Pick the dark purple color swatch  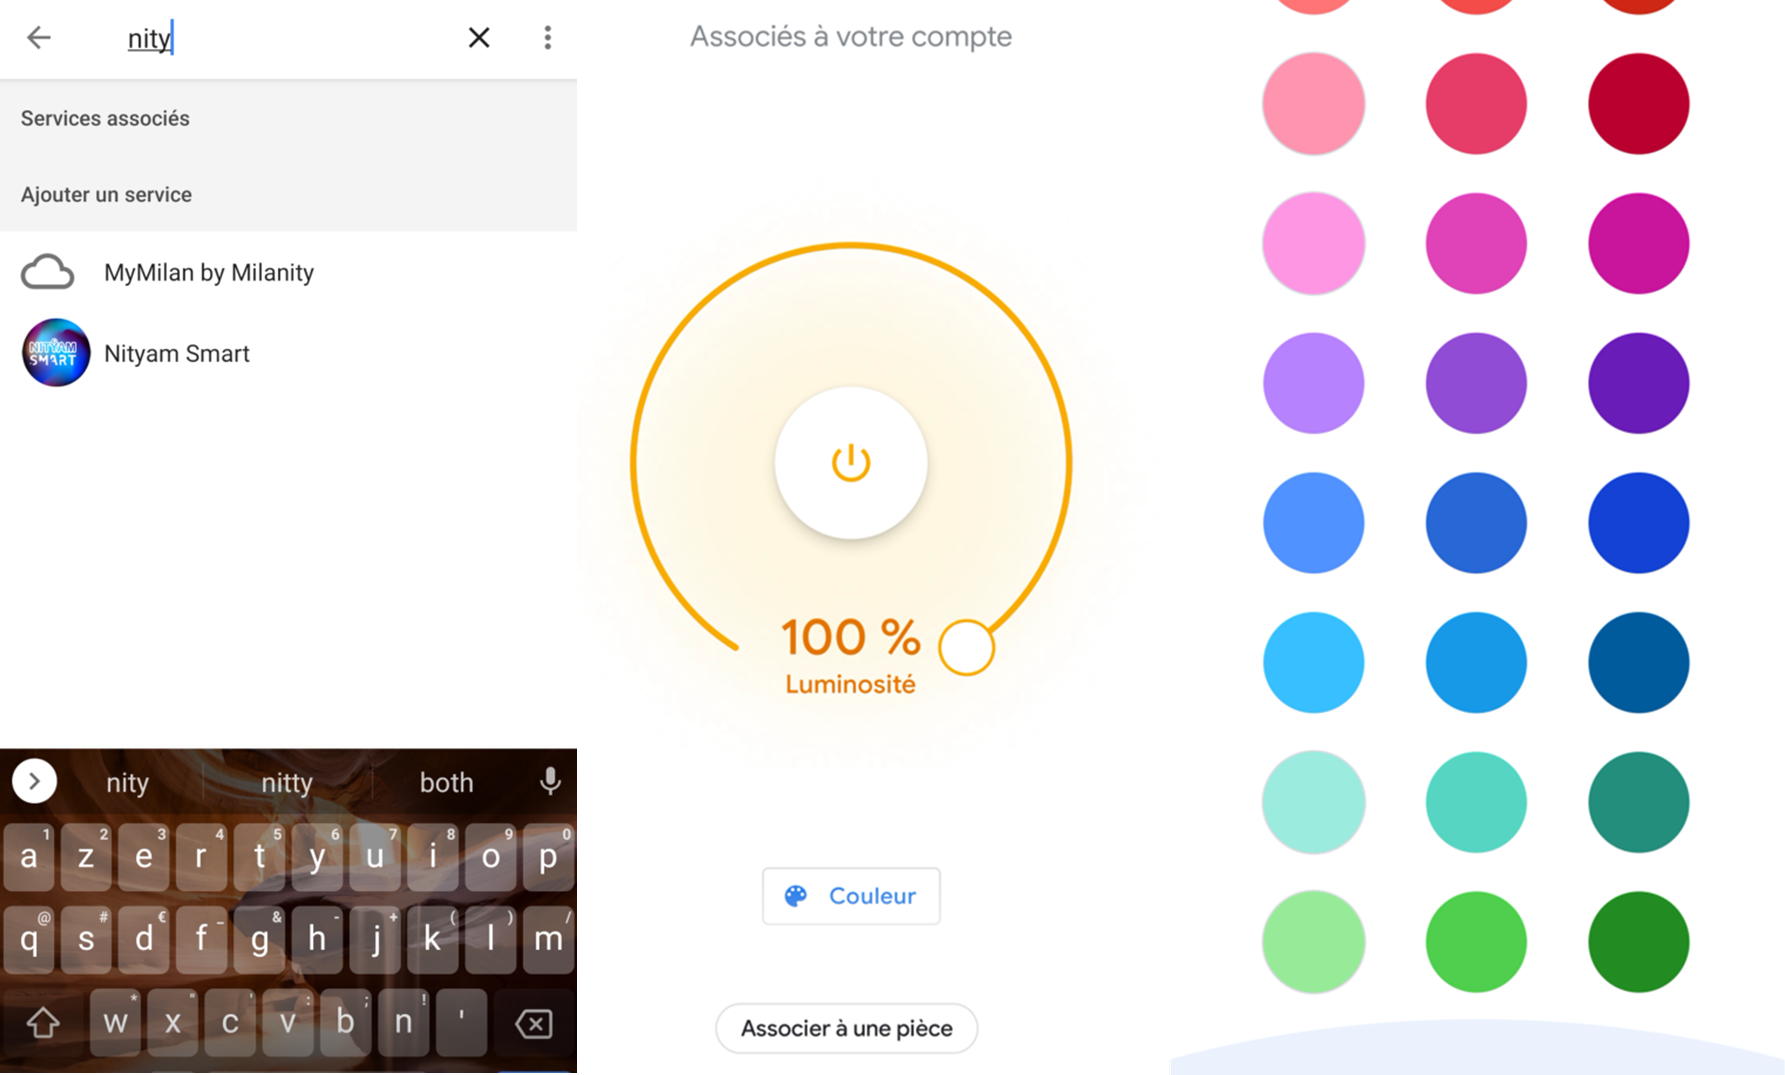[x=1638, y=383]
